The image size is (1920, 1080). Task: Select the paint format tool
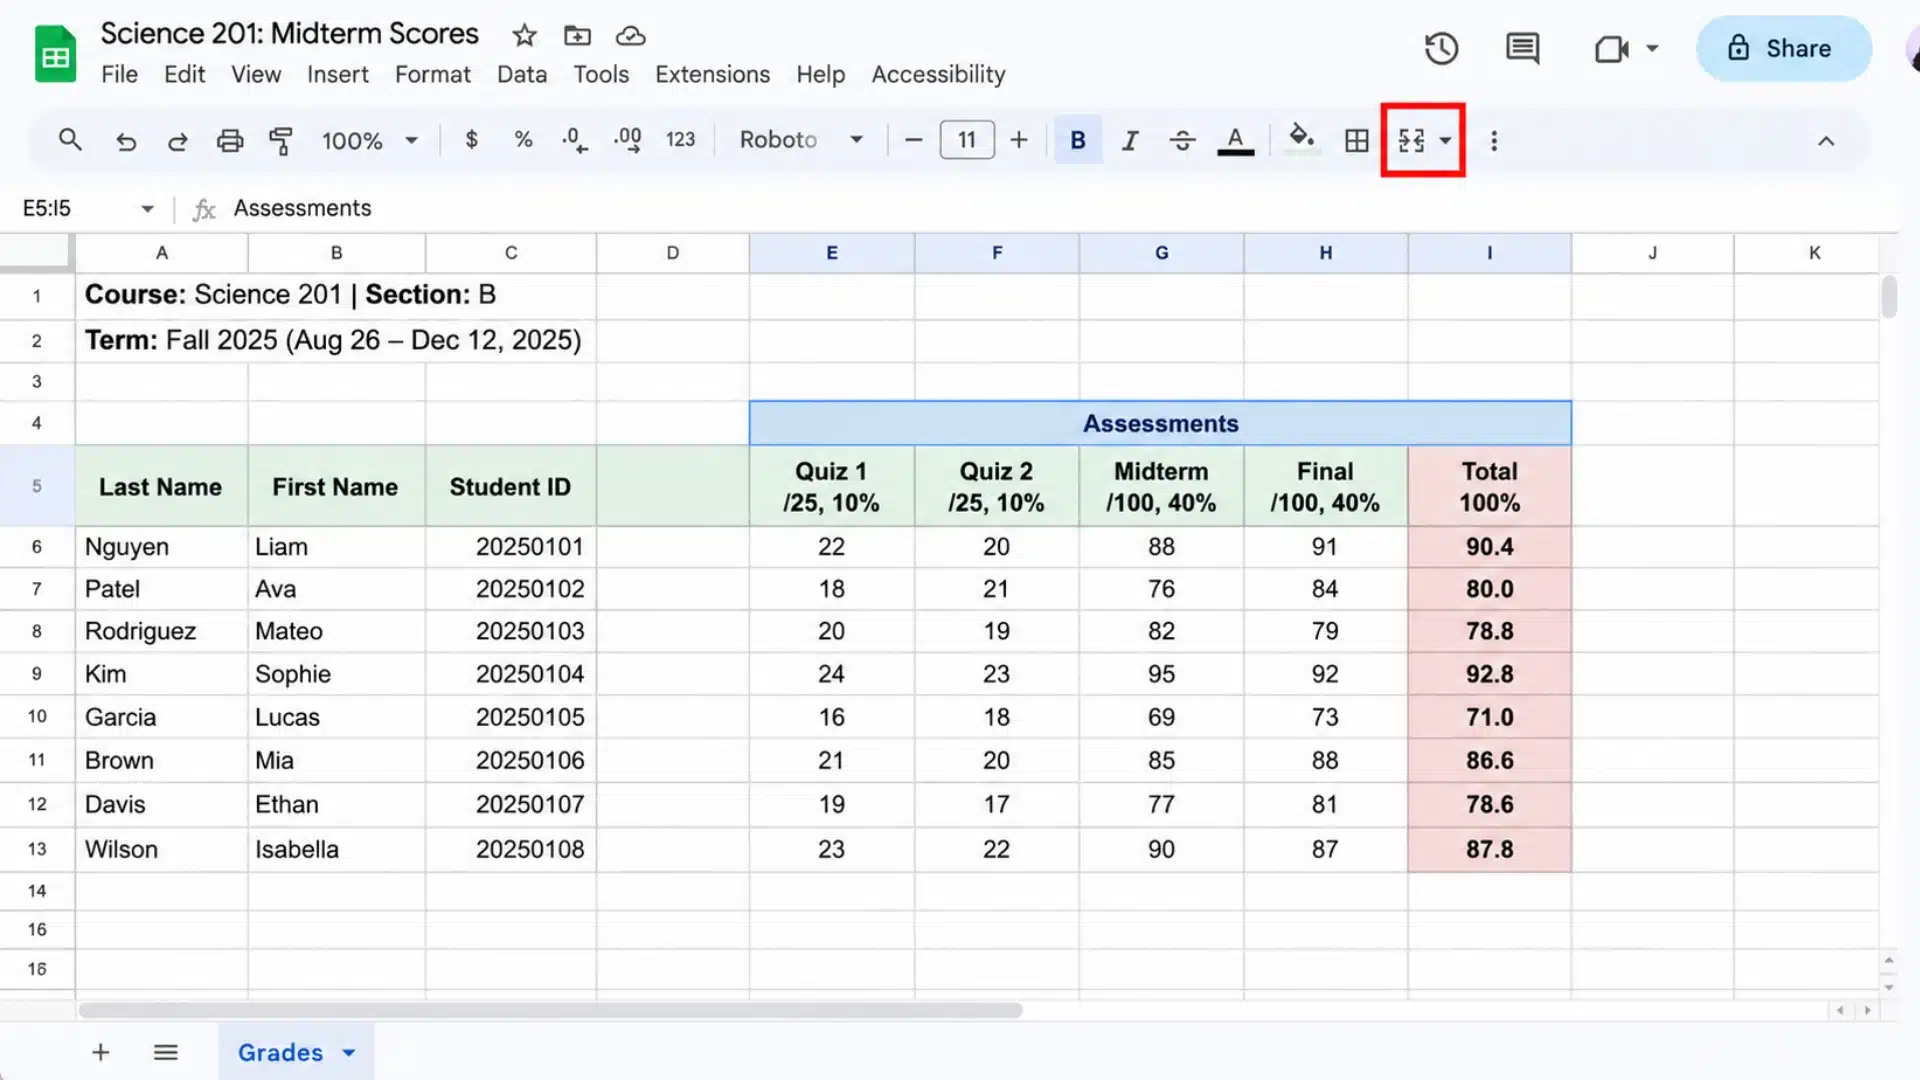tap(281, 141)
